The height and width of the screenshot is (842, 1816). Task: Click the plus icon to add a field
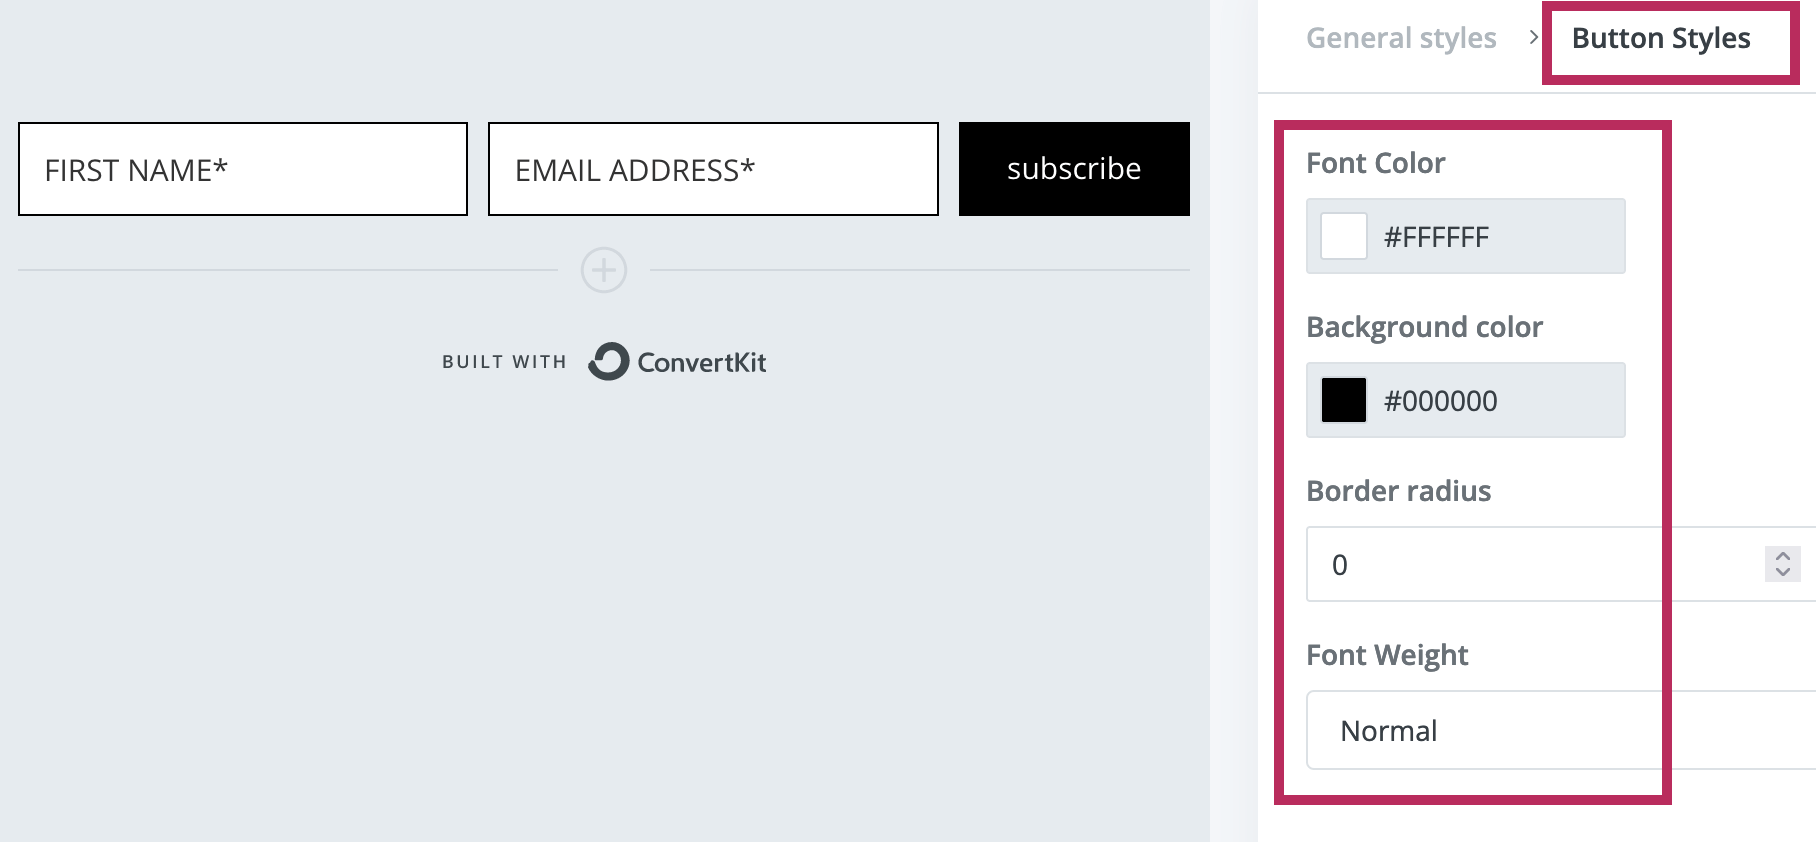[x=604, y=270]
